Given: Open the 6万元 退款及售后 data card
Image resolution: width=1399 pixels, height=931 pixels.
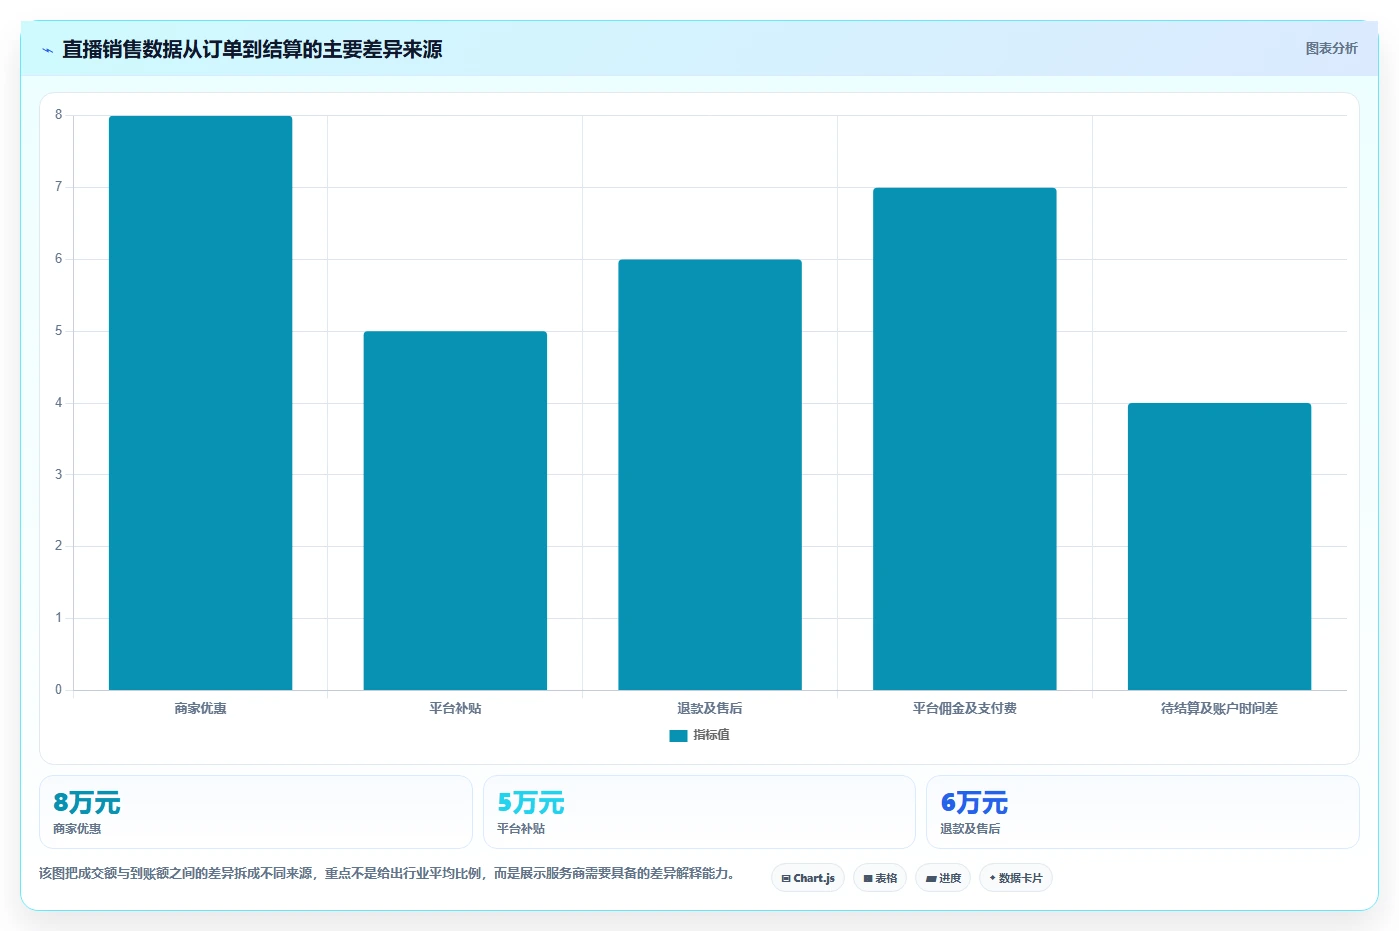Looking at the screenshot, I should pos(1142,812).
